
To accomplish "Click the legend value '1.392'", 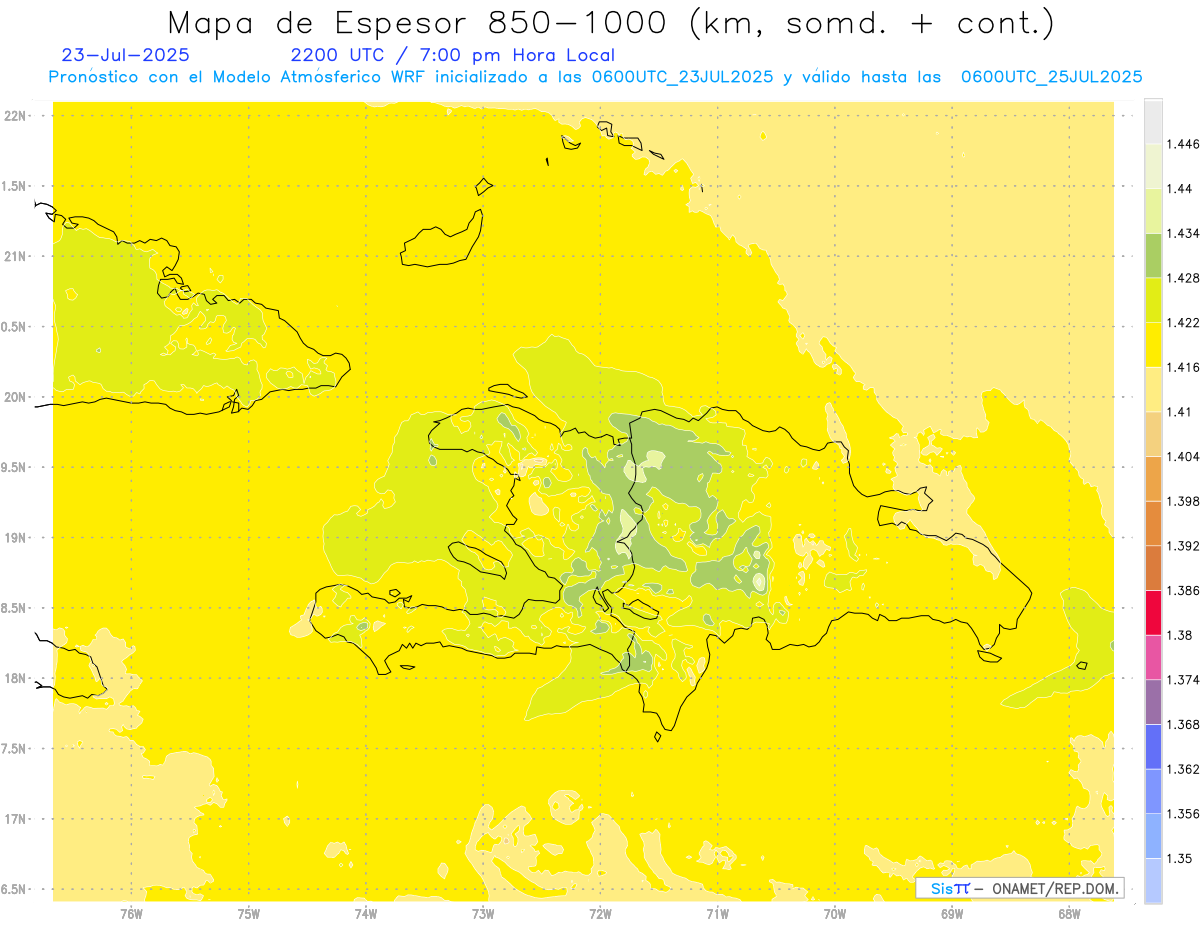I will (1182, 546).
